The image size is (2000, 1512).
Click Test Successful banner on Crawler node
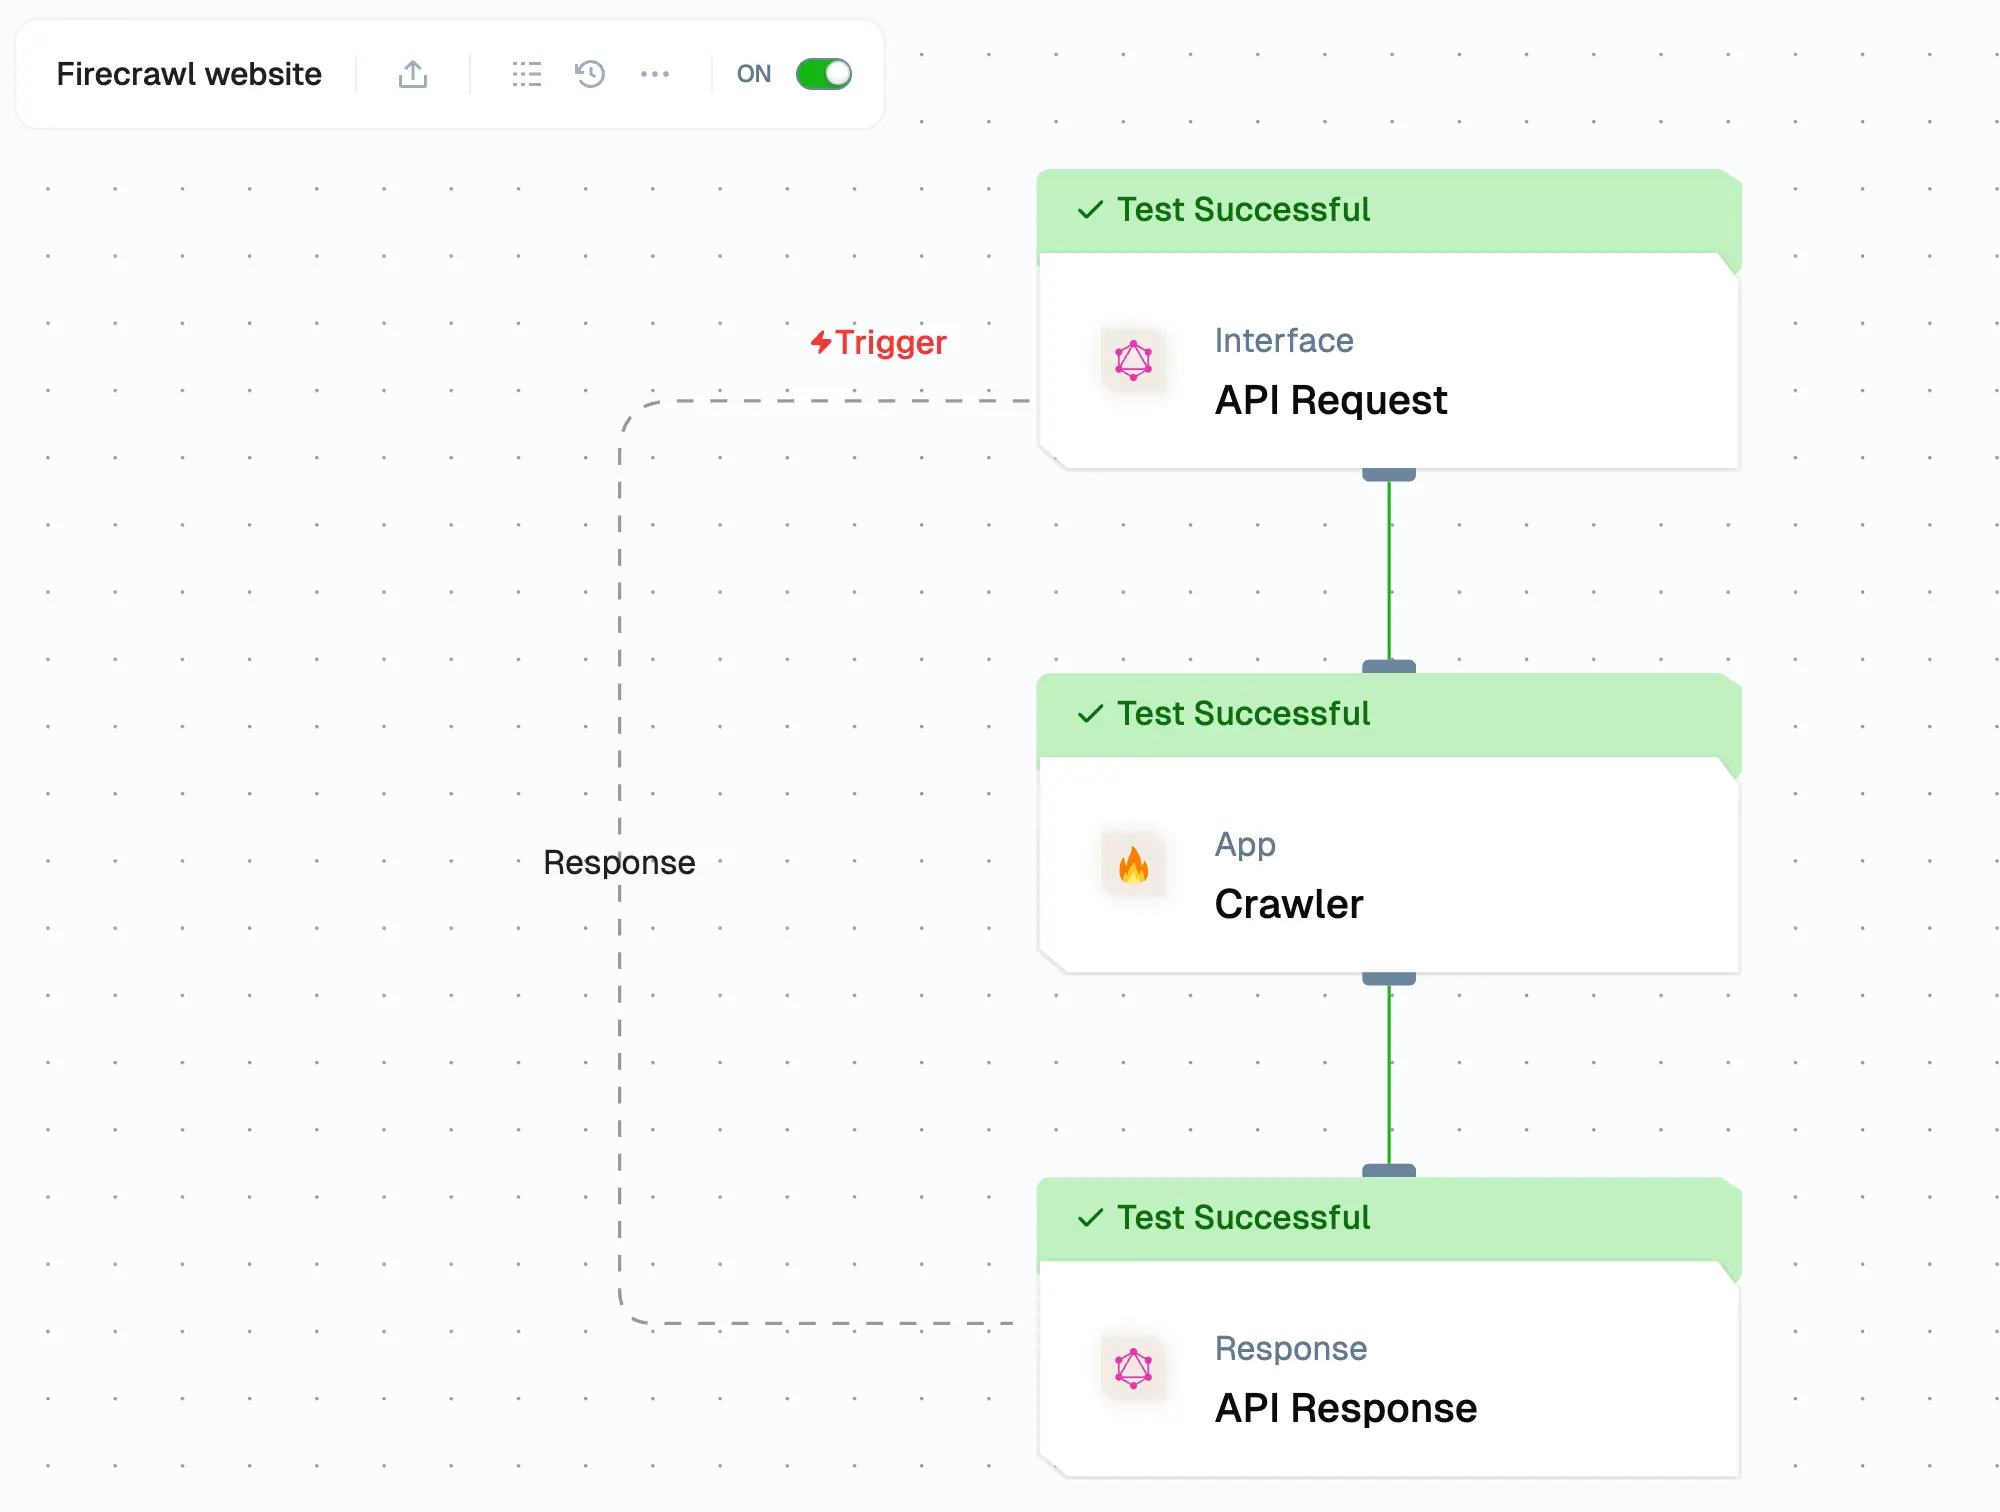tap(1243, 714)
